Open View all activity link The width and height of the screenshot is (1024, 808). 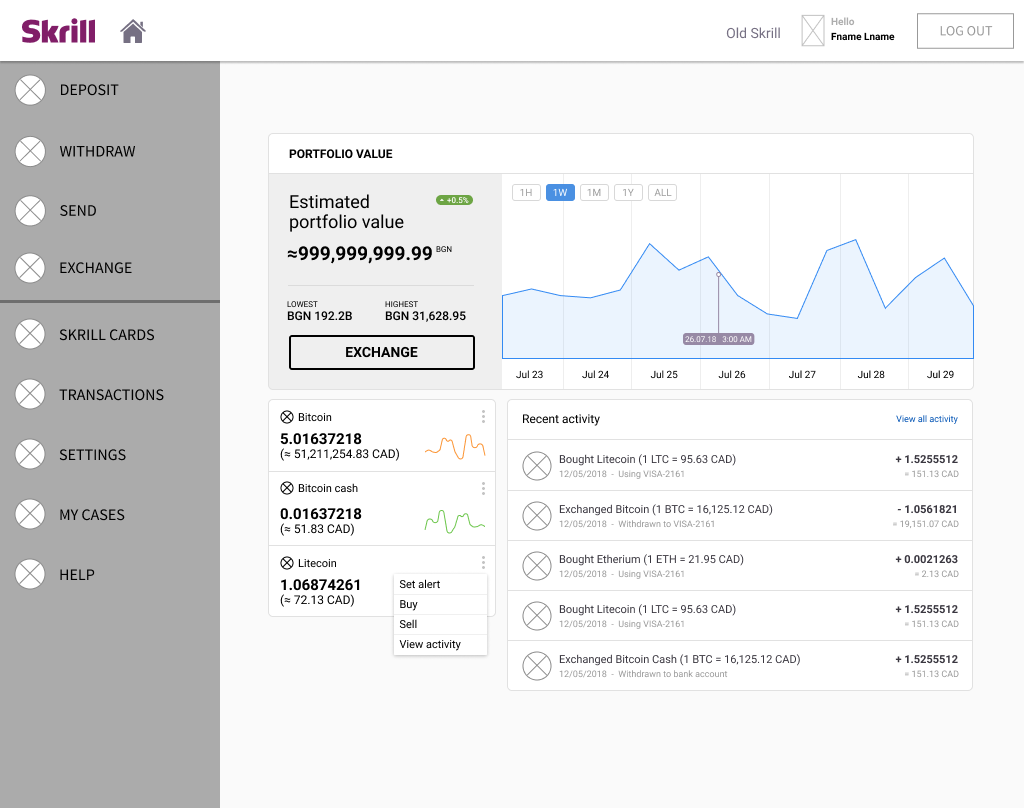click(927, 419)
